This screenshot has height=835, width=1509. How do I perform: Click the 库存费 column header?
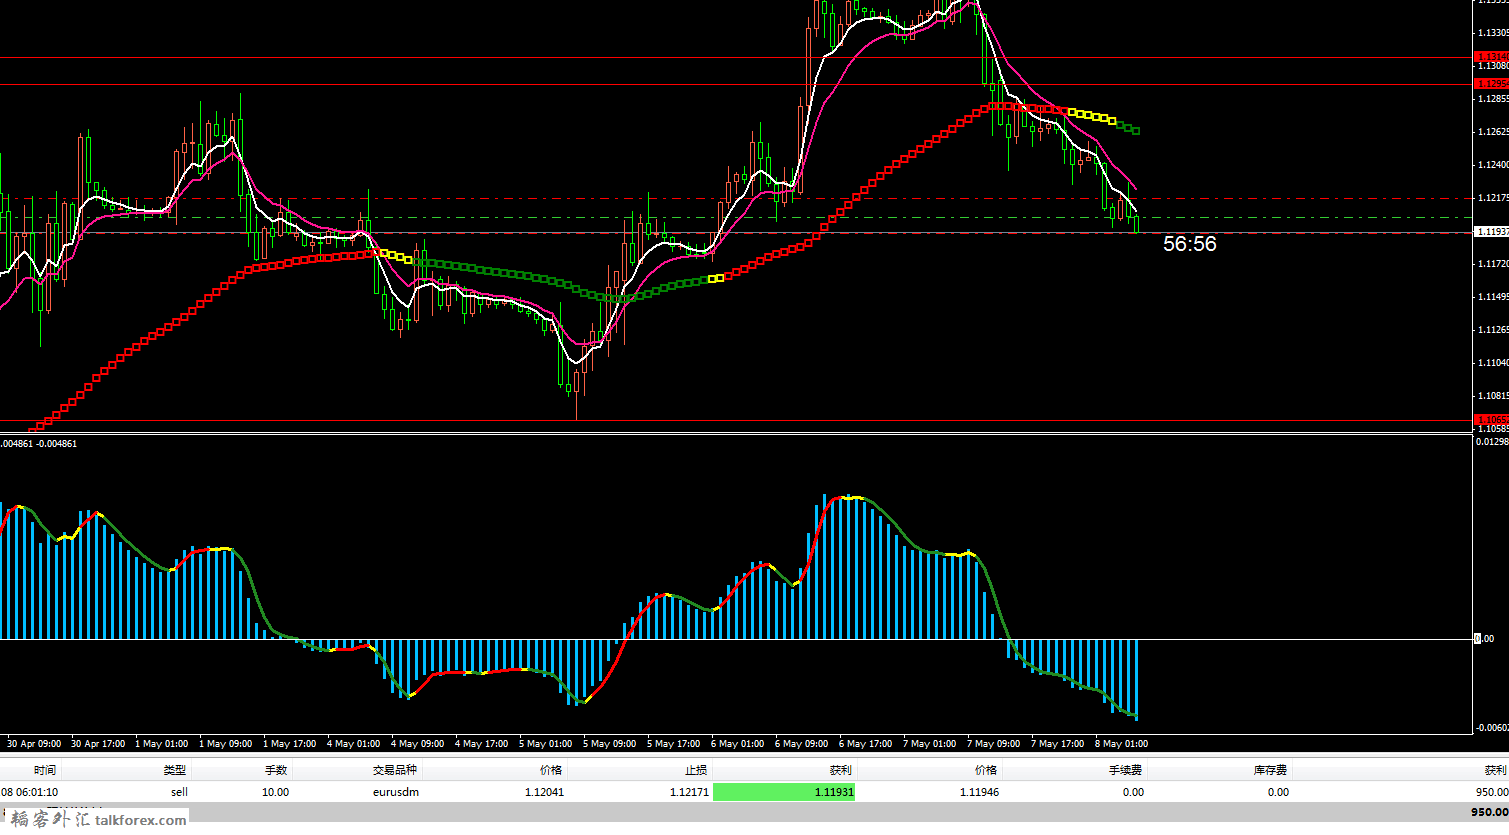1270,770
